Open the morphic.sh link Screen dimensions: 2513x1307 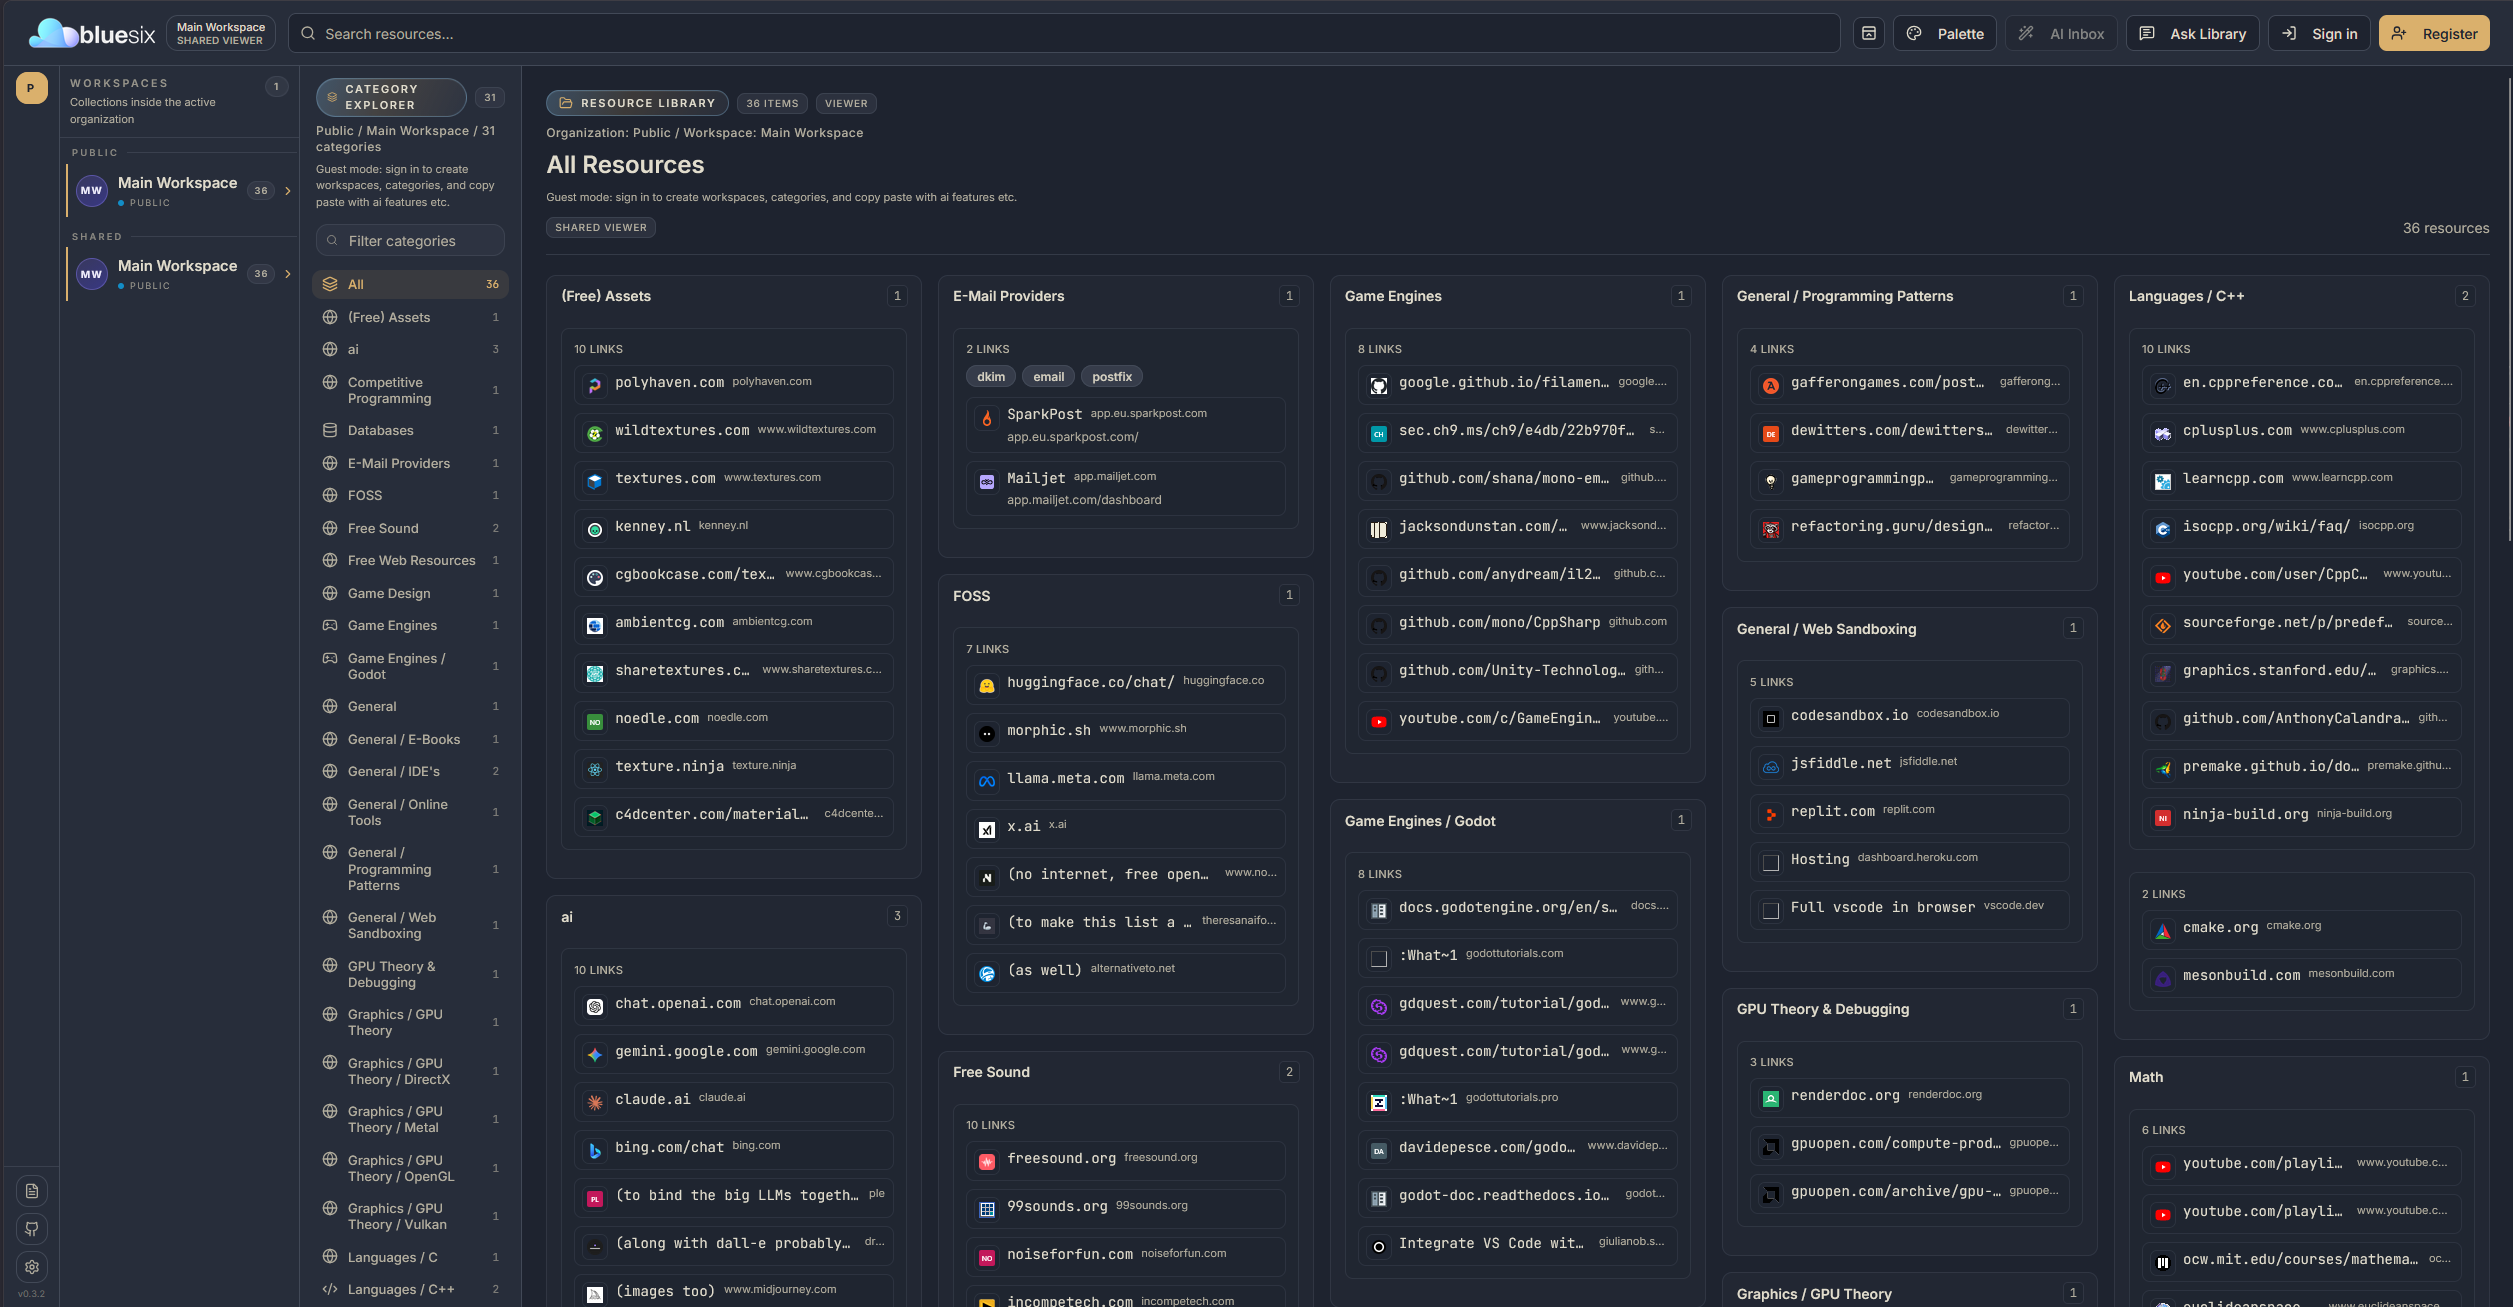(x=1125, y=732)
